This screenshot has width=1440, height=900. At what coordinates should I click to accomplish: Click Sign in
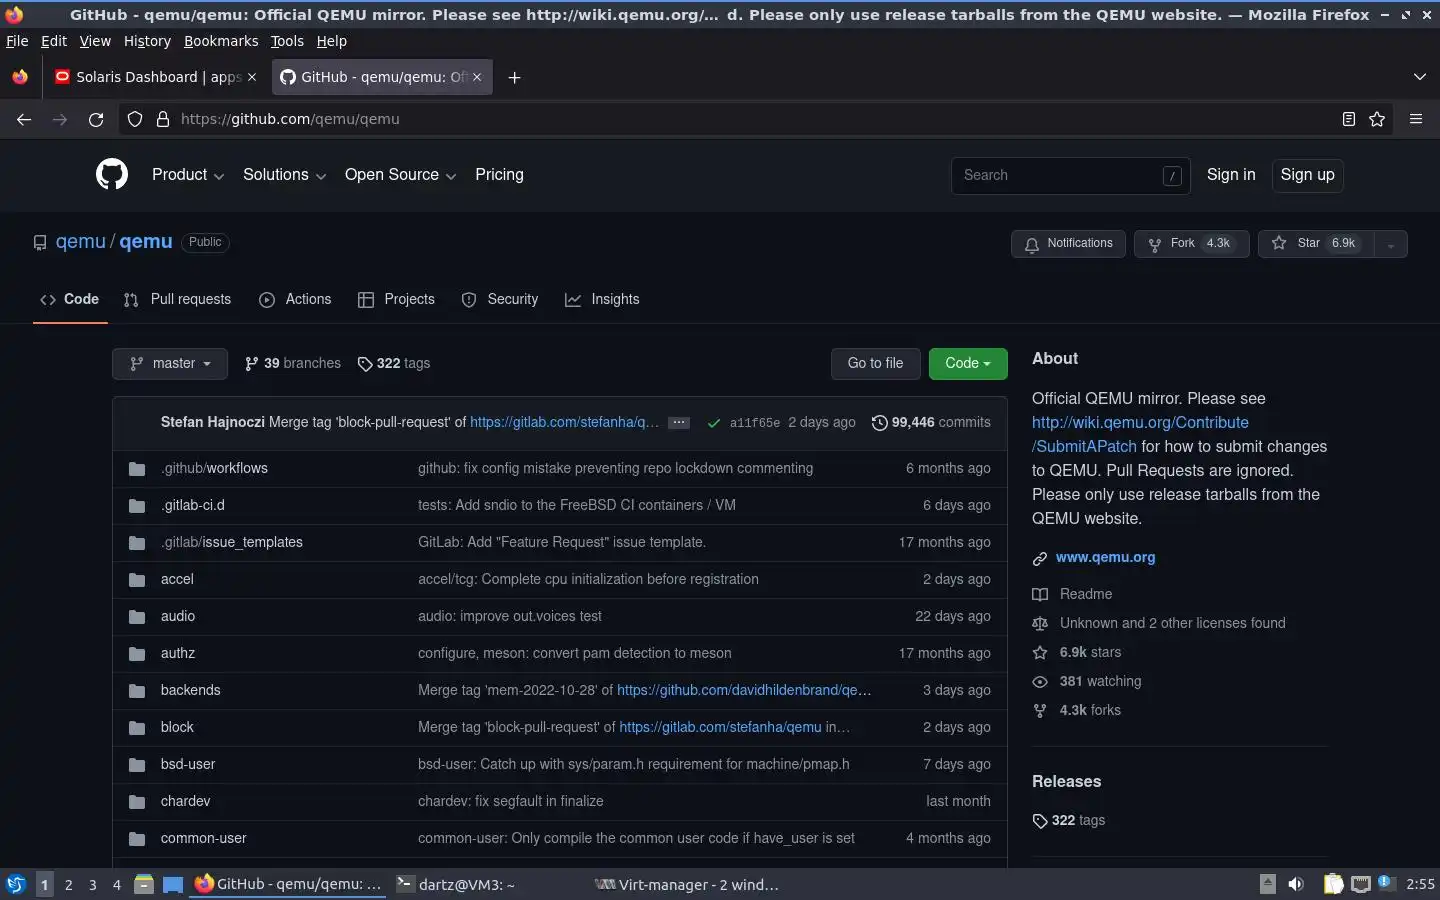(1231, 174)
